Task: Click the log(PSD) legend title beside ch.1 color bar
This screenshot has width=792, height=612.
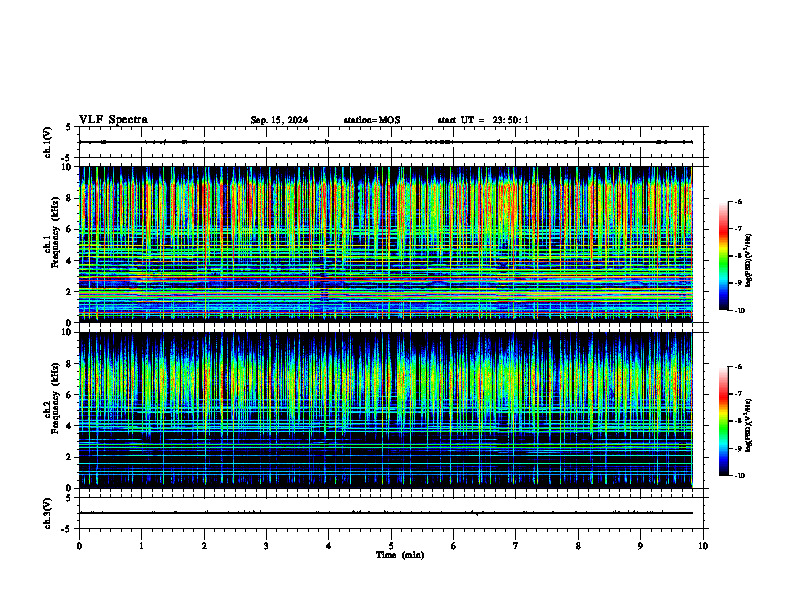Action: (750, 260)
